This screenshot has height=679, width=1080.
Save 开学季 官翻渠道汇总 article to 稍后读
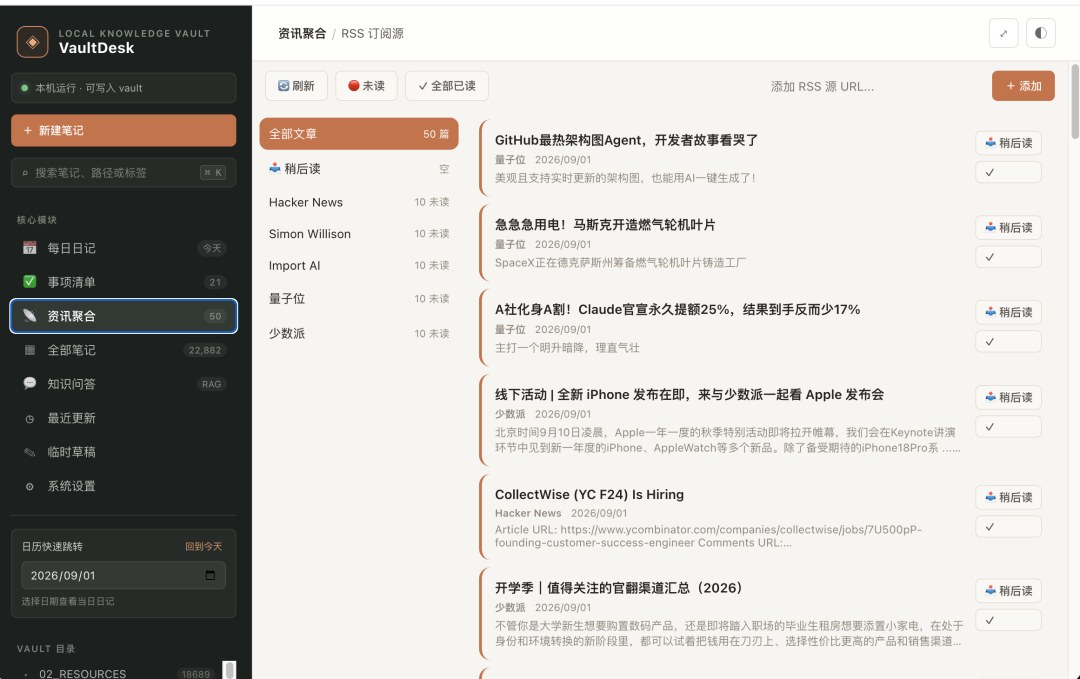[x=1008, y=591]
